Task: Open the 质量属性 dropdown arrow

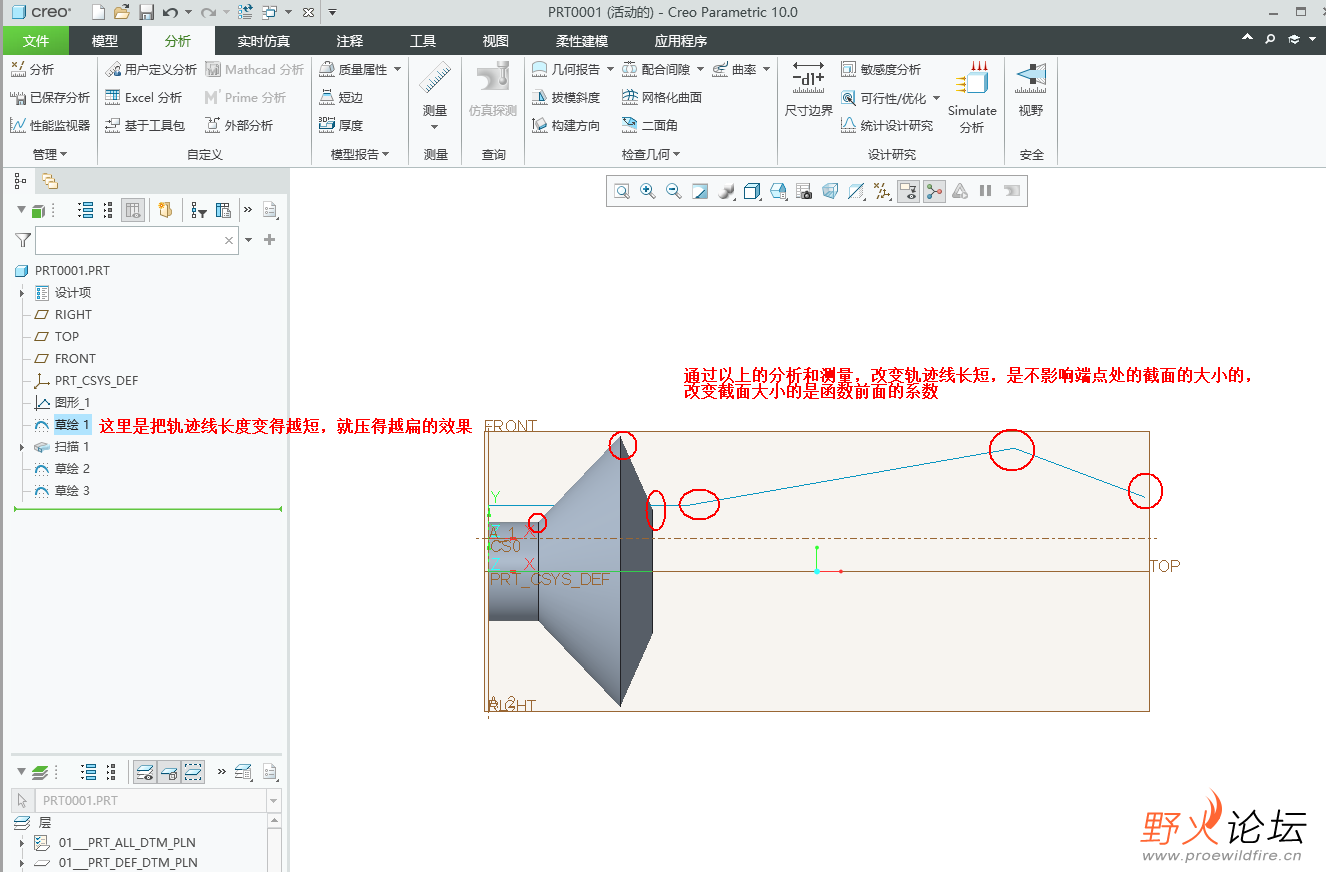Action: click(x=397, y=69)
